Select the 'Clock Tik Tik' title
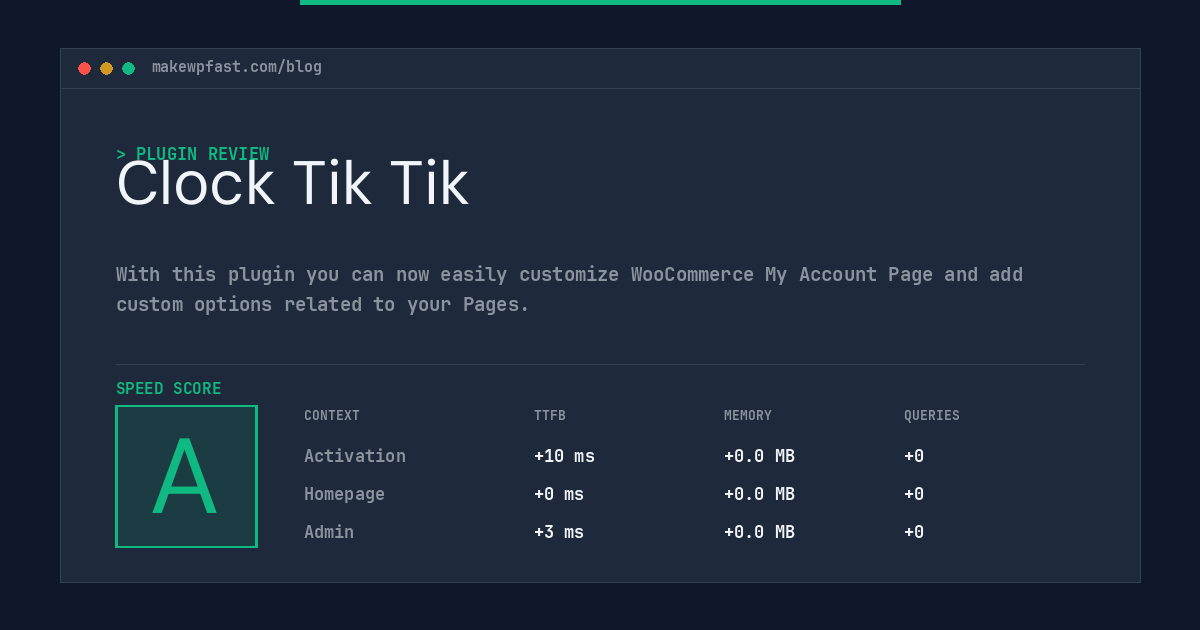Screen dimensions: 1200x630 tap(292, 184)
